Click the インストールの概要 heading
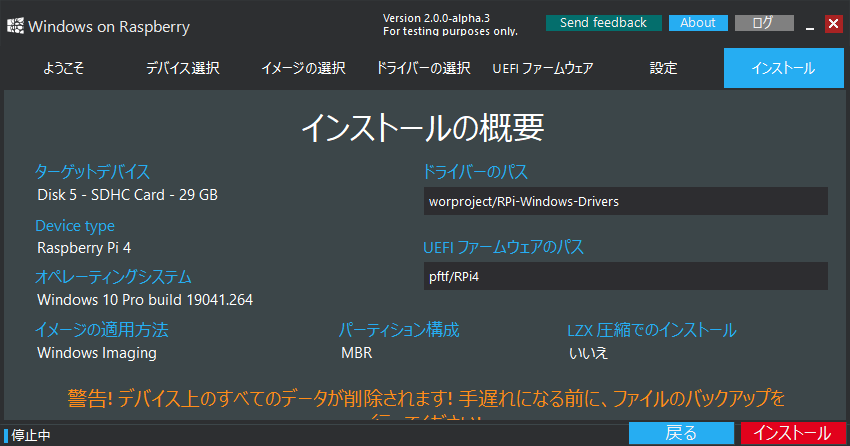The image size is (850, 446). 423,128
